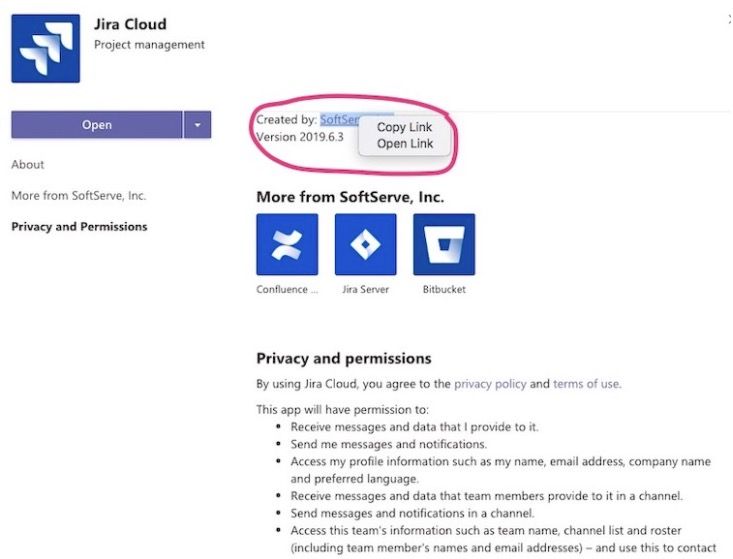Click the Jira Server tile label
733x559 pixels.
point(366,289)
